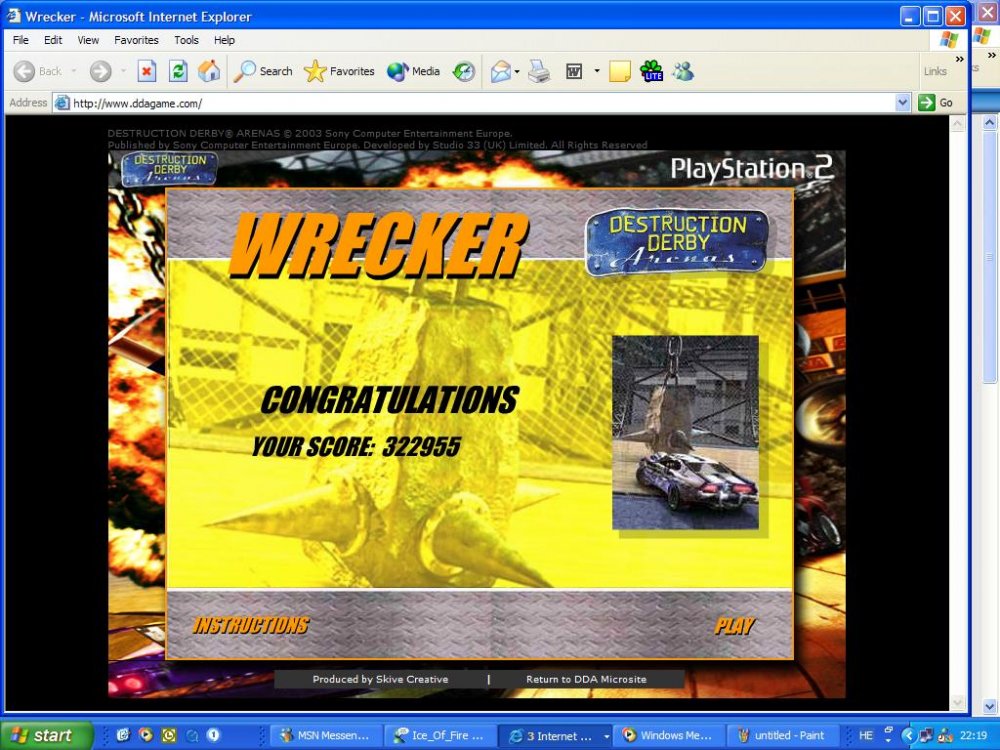Image resolution: width=1000 pixels, height=750 pixels.
Task: Click the page scrollbar up arrow
Action: (x=957, y=124)
